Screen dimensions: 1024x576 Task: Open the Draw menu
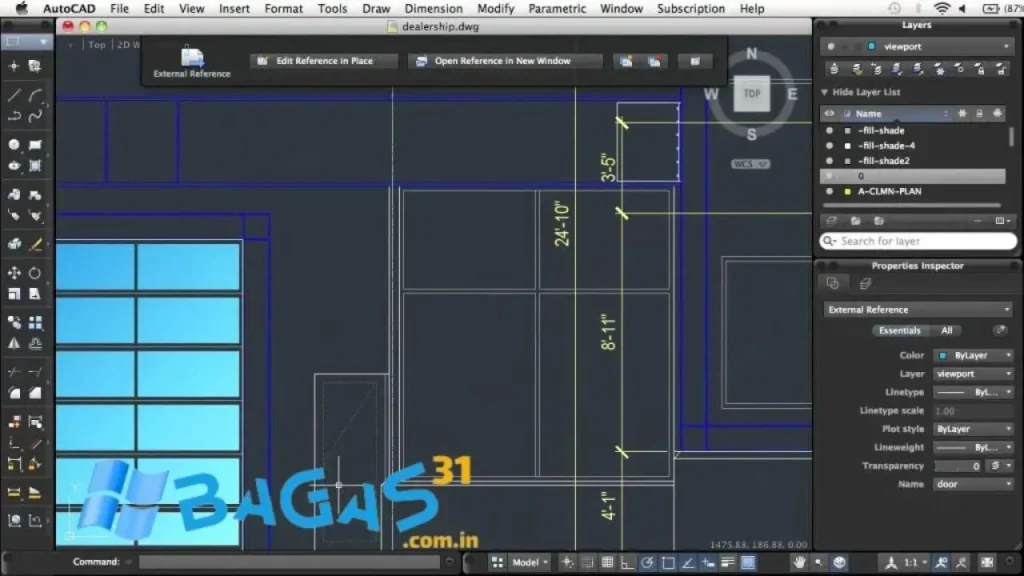click(376, 8)
